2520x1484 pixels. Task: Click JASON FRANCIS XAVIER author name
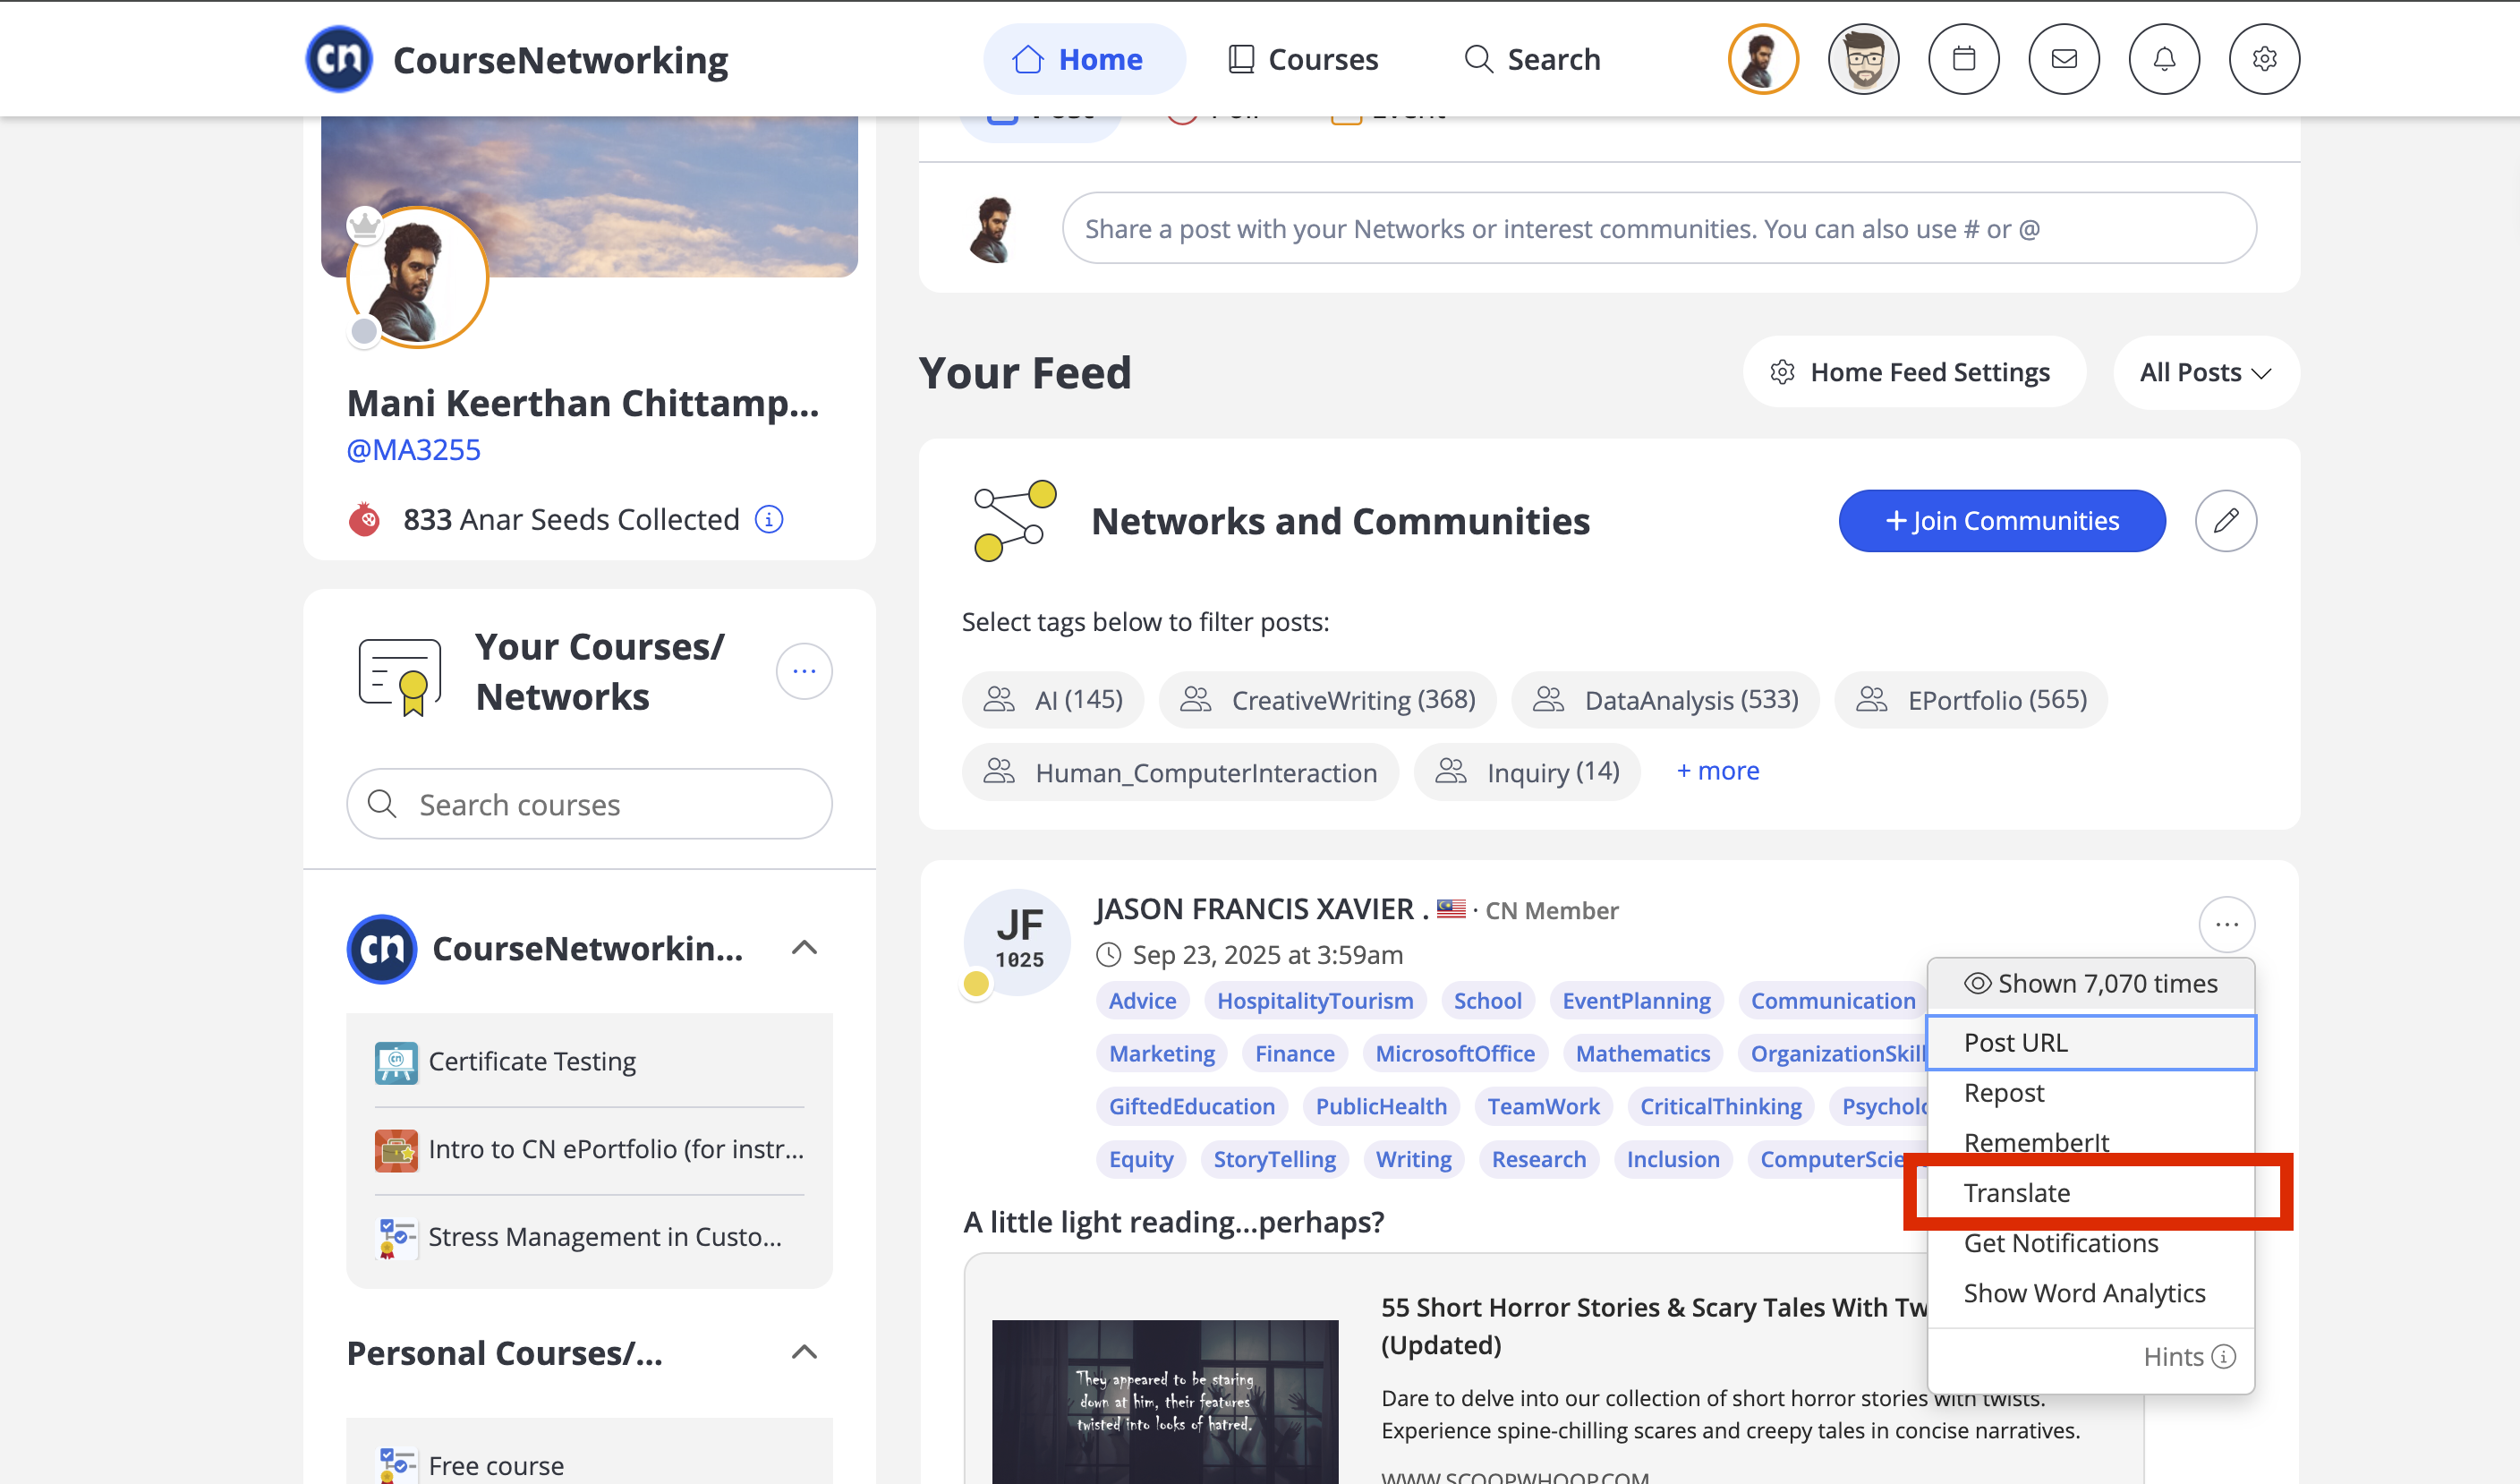tap(1254, 909)
